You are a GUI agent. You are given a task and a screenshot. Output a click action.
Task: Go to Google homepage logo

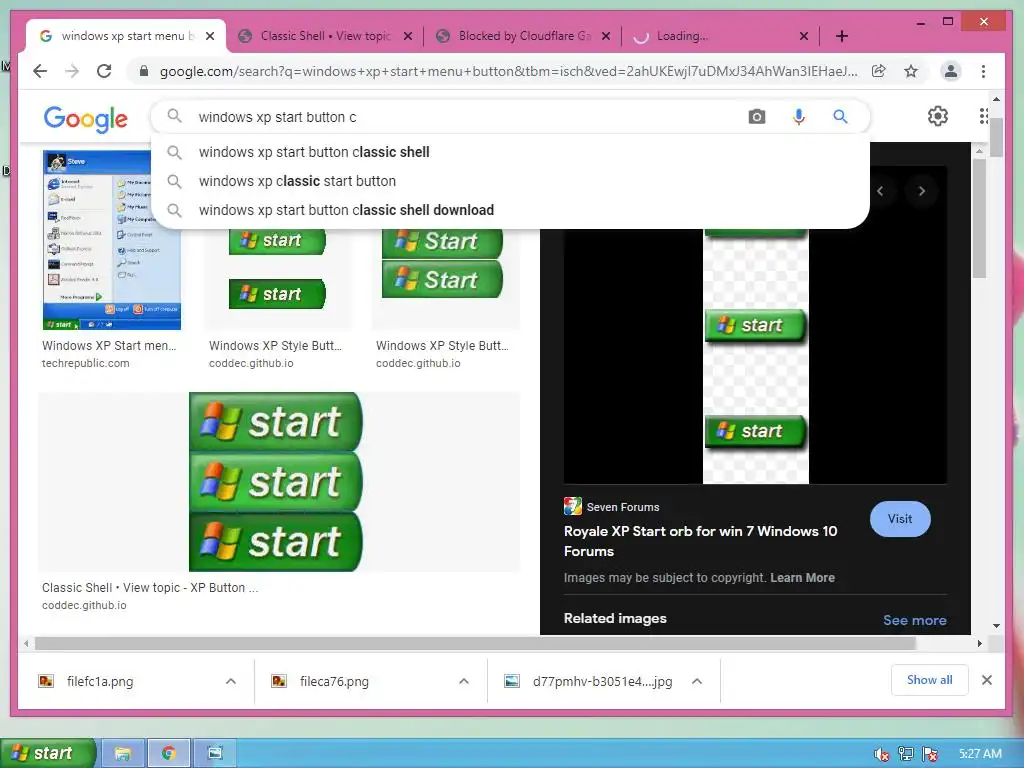tap(86, 119)
